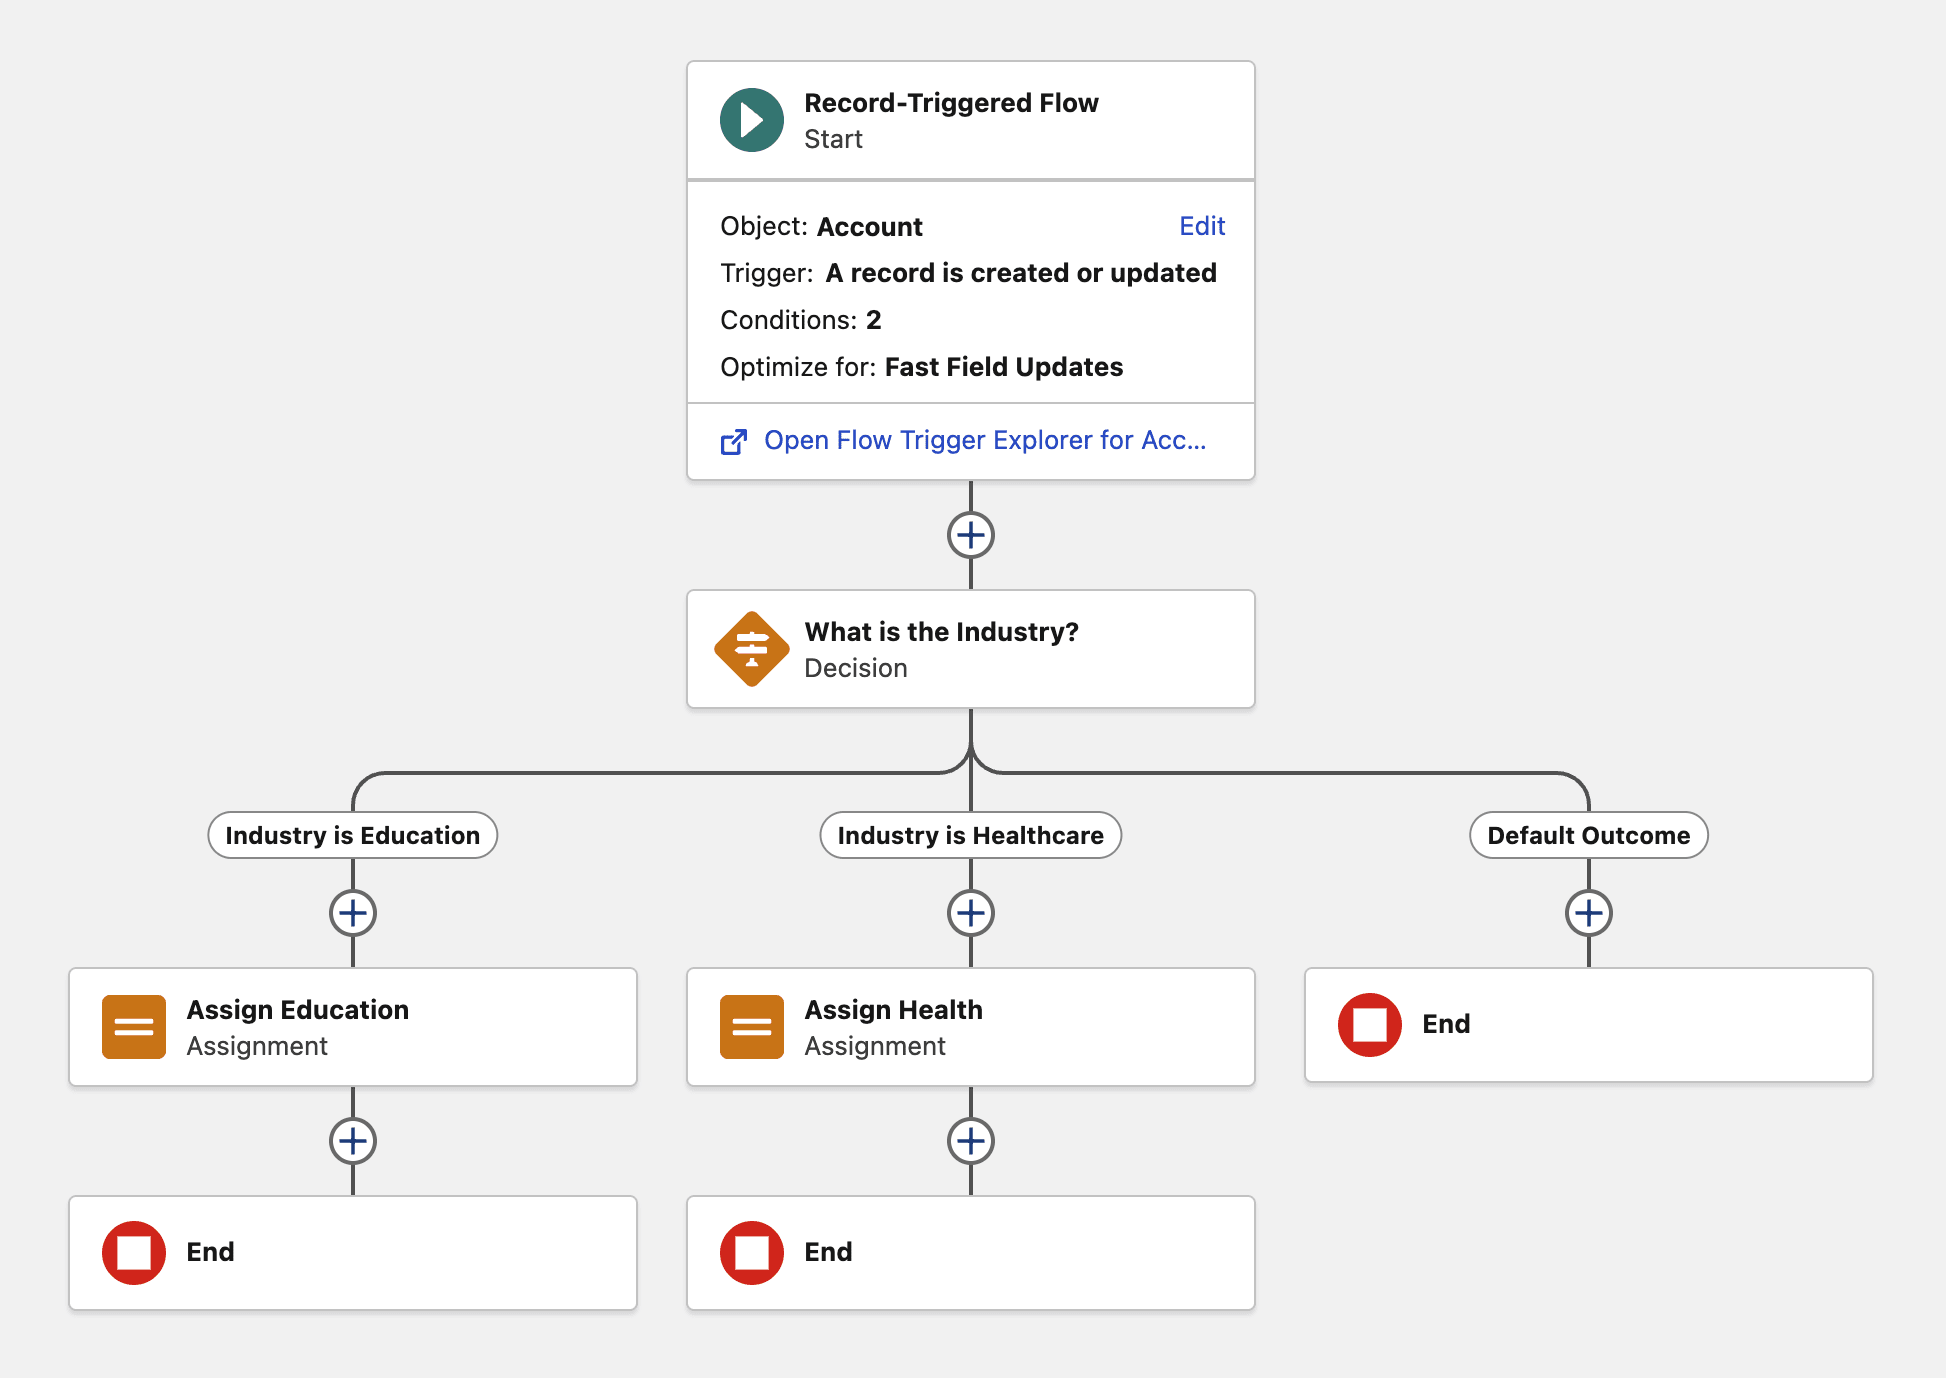Screen dimensions: 1946x1378
Task: Click the End icon below Assign Health
Action: [752, 1252]
